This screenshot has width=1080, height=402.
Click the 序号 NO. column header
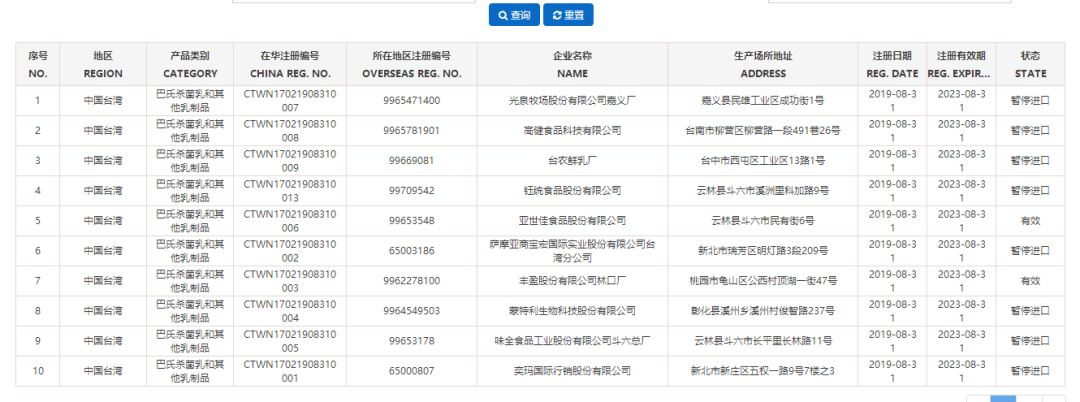coord(38,65)
